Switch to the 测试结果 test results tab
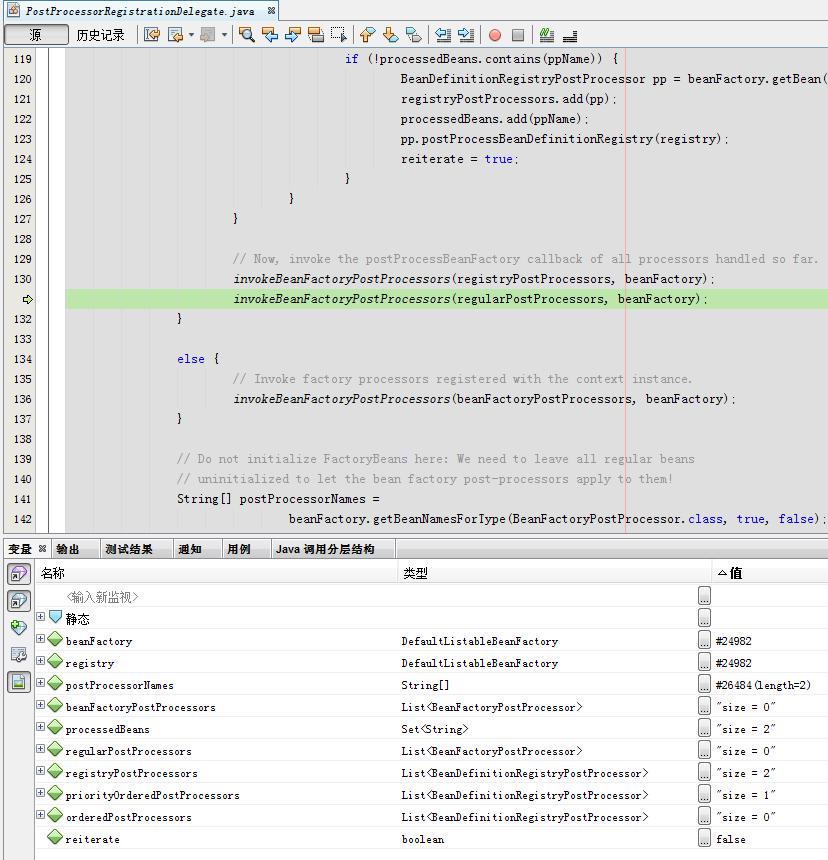The image size is (828, 860). (x=129, y=549)
